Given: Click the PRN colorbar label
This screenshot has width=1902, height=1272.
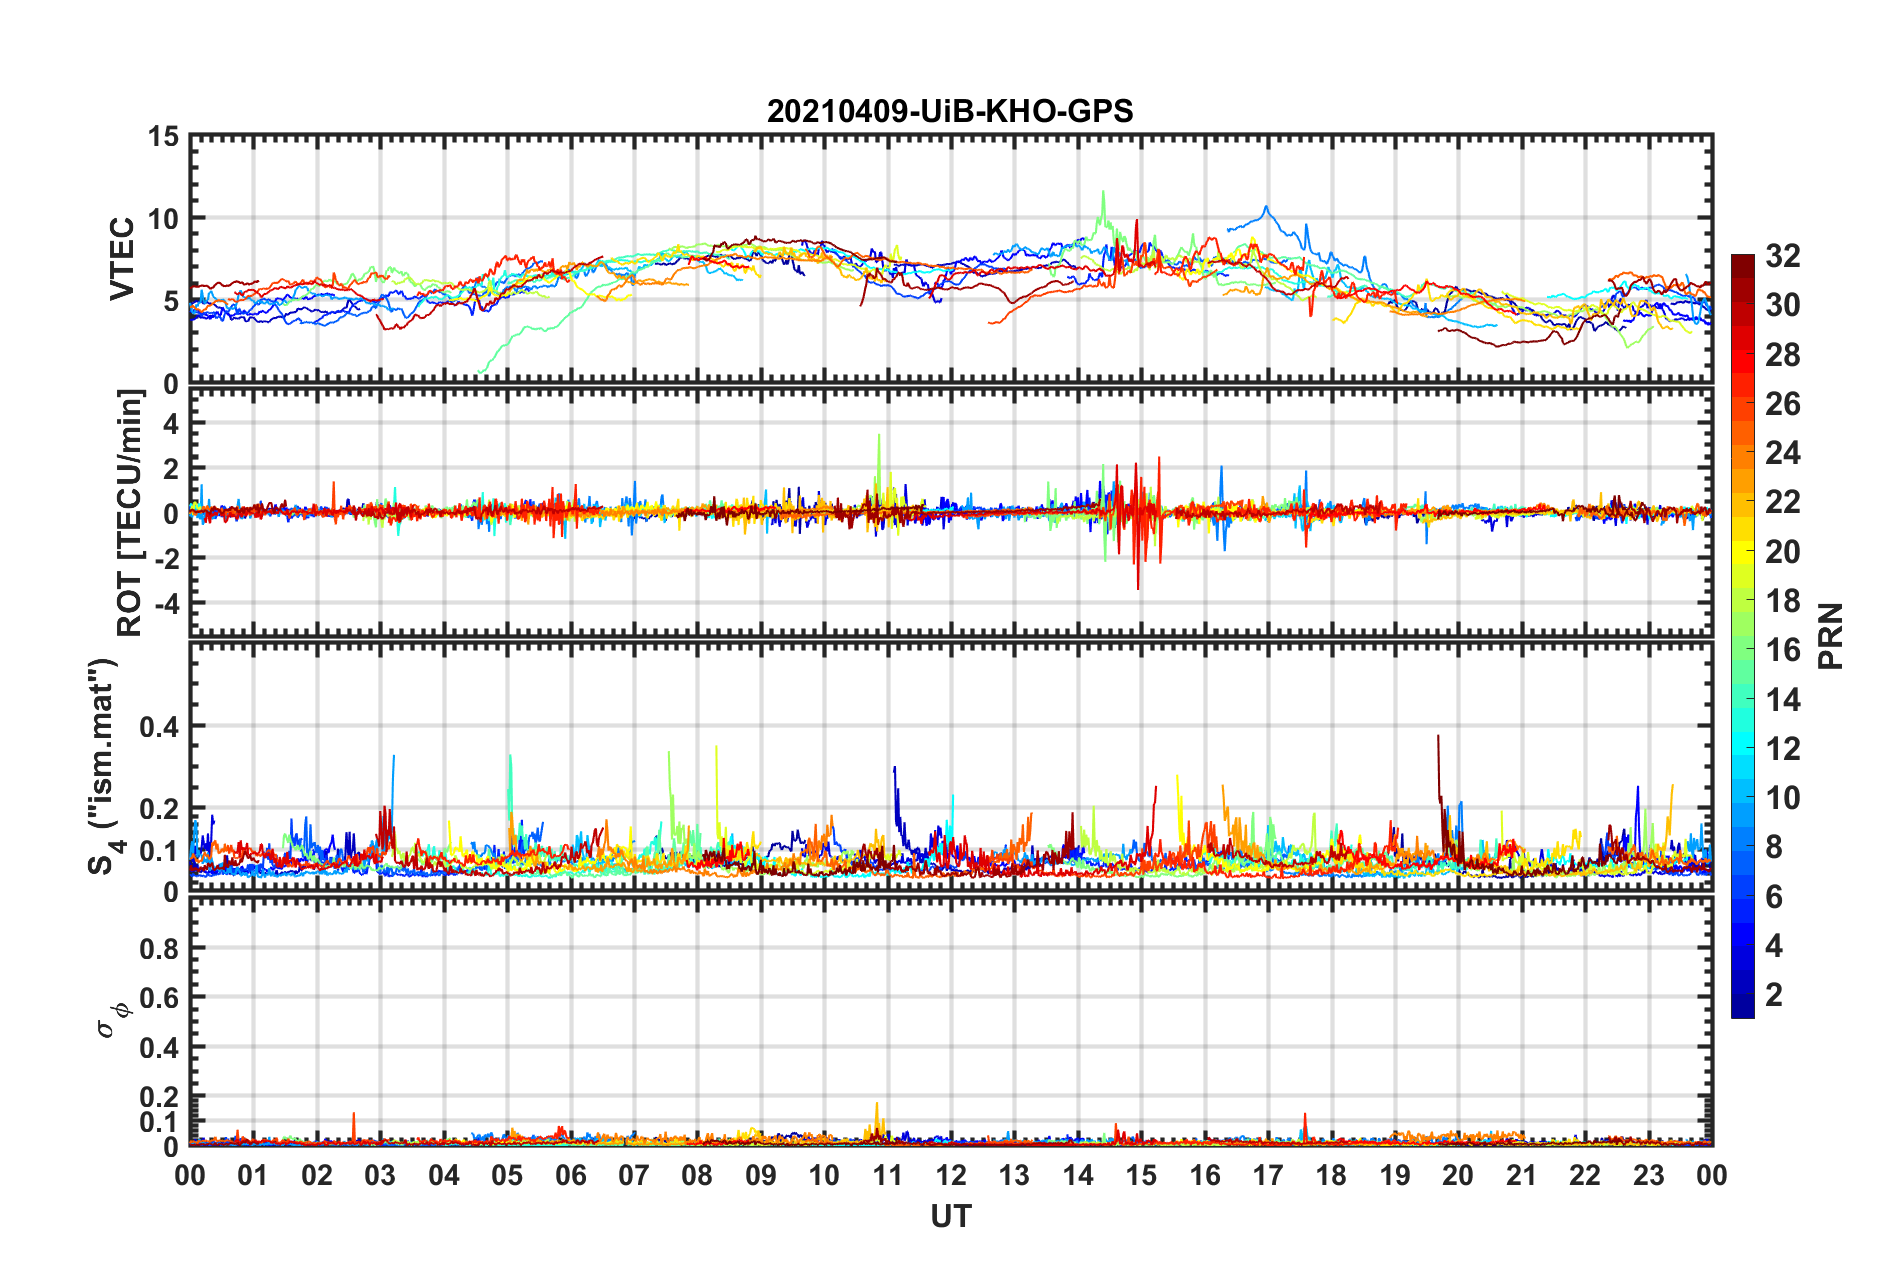Looking at the screenshot, I should (1830, 636).
